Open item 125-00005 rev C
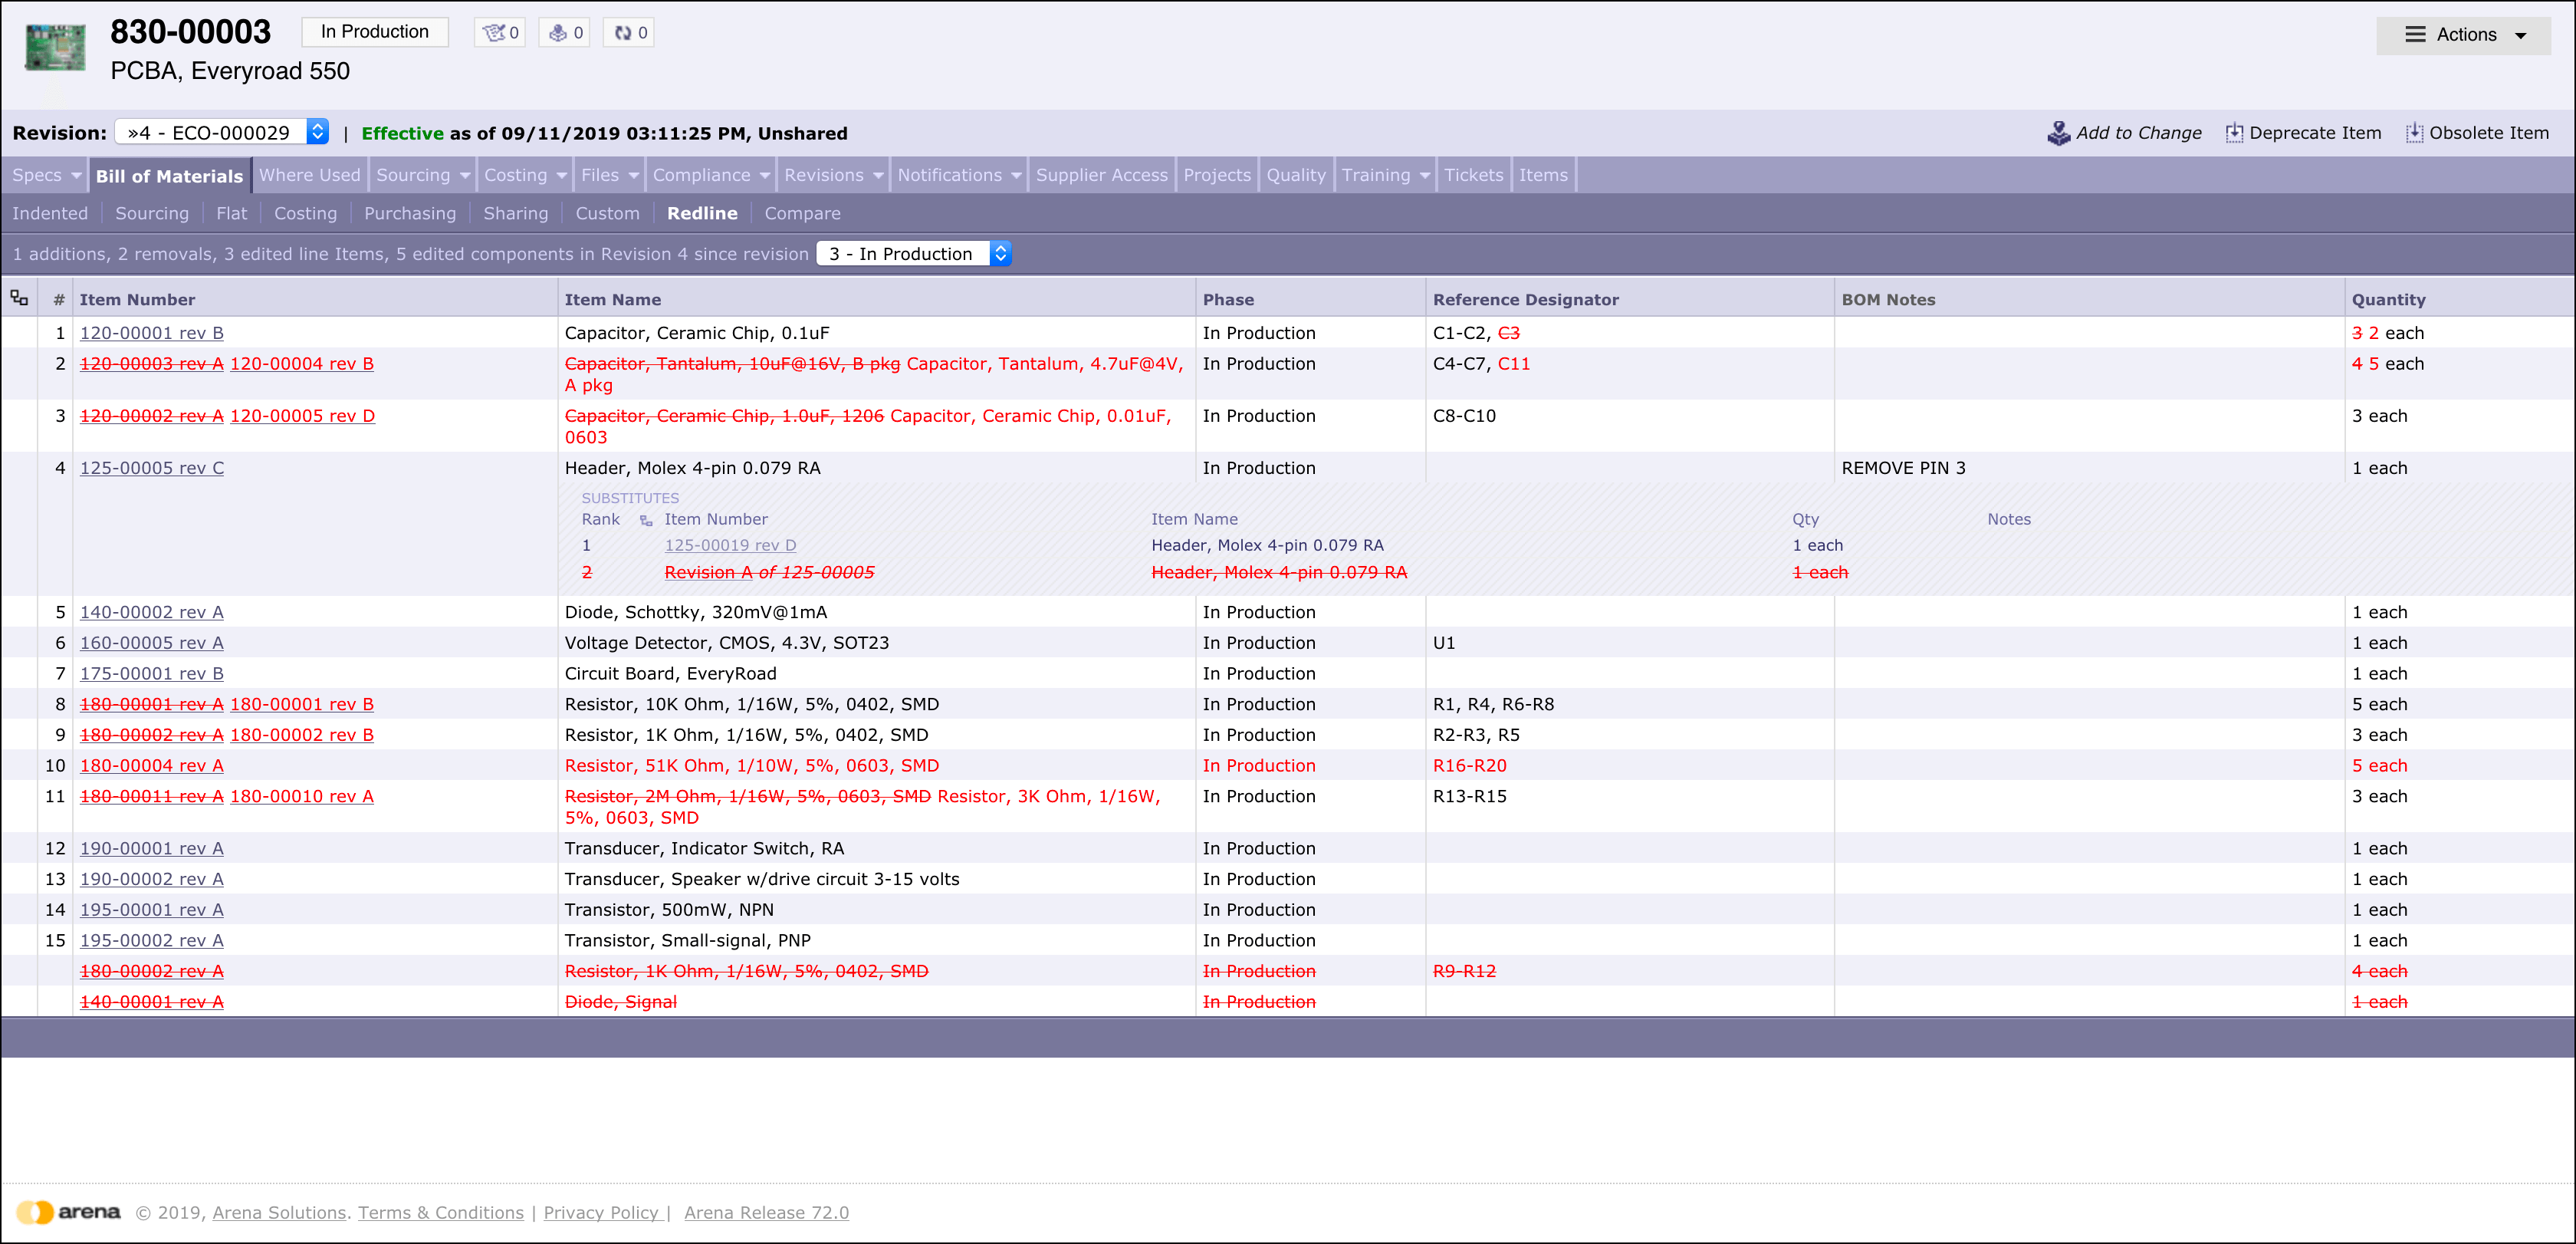Image resolution: width=2576 pixels, height=1244 pixels. (x=152, y=468)
